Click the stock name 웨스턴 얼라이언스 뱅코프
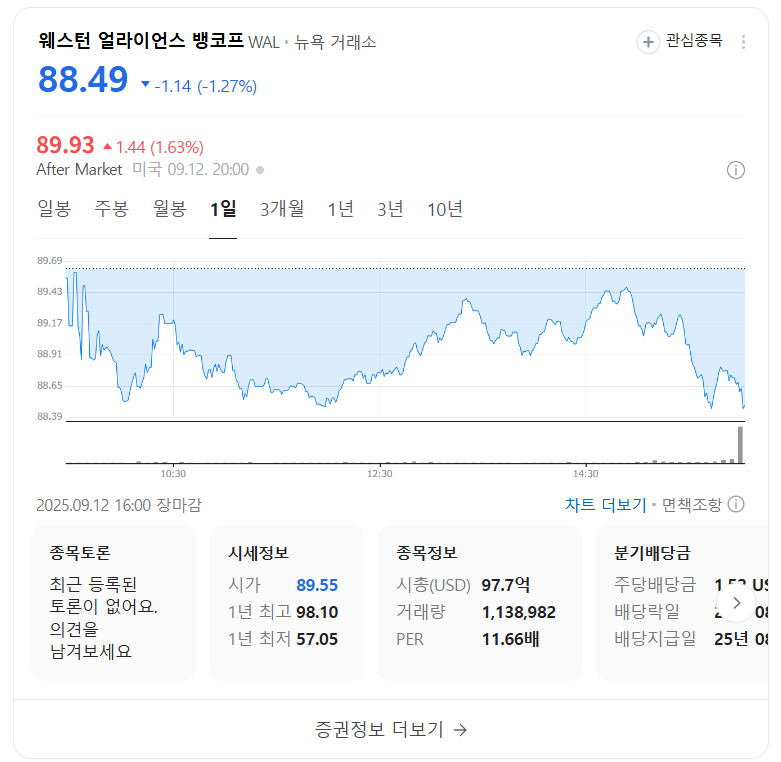 click(141, 40)
